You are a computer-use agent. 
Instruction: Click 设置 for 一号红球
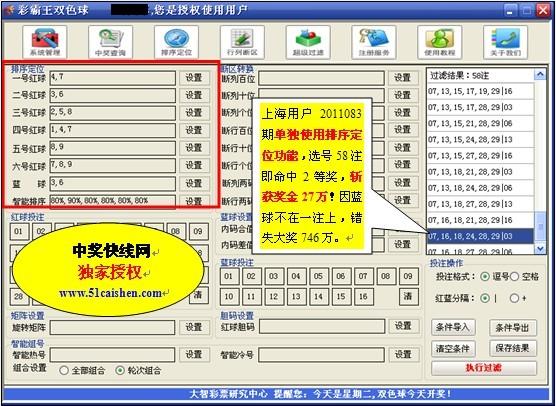tap(194, 78)
